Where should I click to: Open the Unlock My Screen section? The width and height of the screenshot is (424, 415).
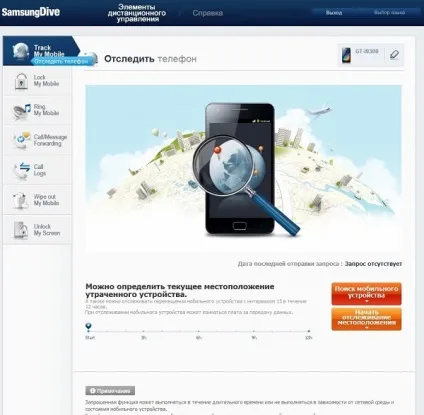coord(37,230)
